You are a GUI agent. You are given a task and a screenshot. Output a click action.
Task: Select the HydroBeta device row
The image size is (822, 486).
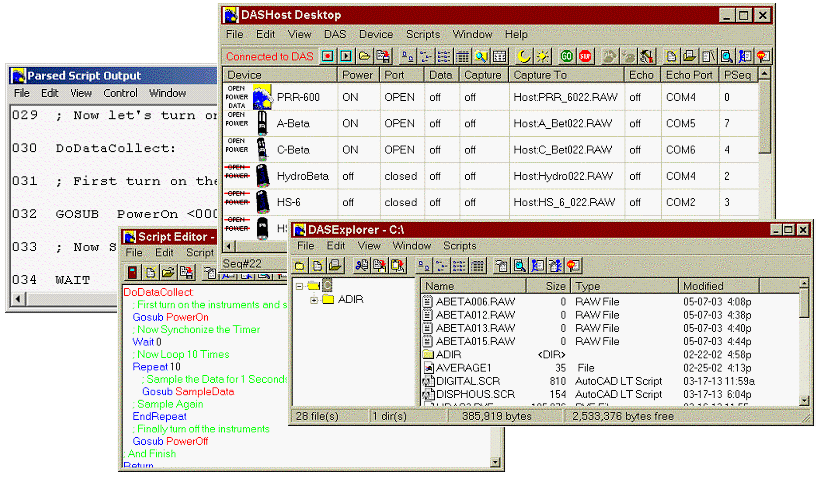(x=491, y=176)
